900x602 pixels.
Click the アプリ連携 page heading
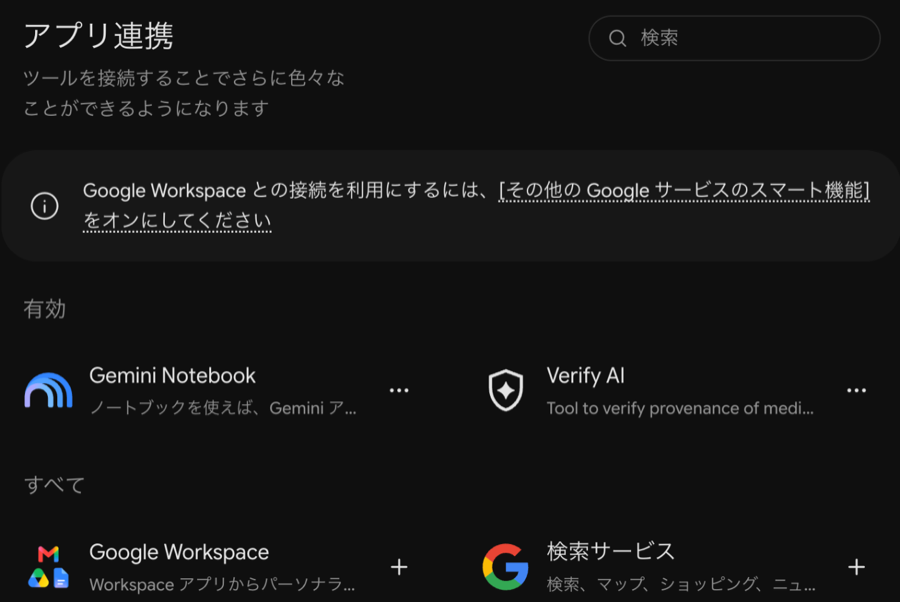[x=98, y=36]
